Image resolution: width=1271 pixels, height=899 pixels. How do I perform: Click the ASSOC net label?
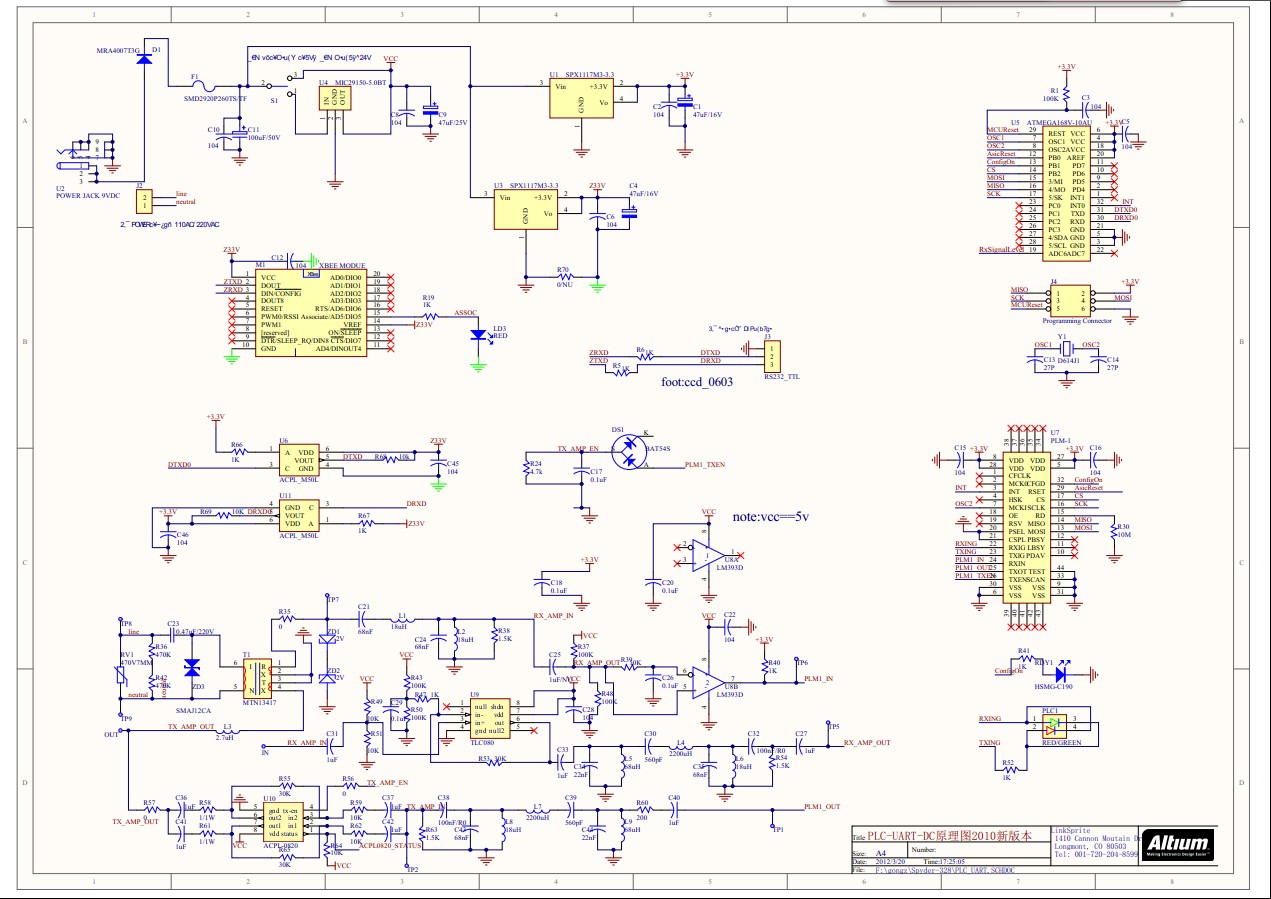pos(466,313)
